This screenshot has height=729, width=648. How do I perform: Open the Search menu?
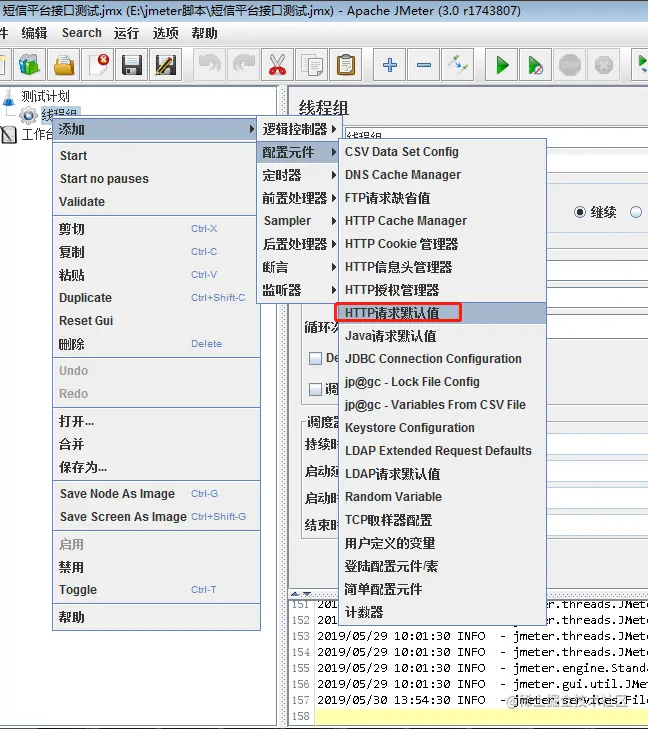81,33
